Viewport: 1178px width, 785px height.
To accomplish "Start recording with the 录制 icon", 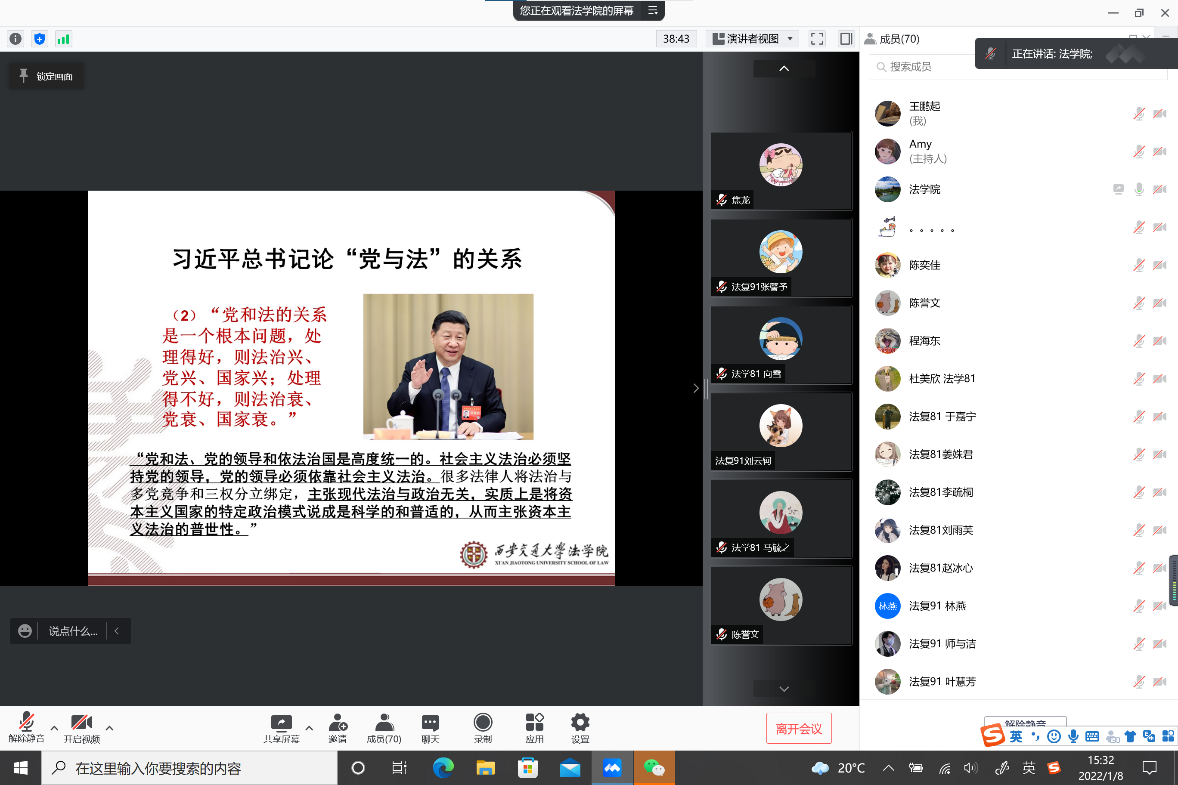I will pyautogui.click(x=483, y=726).
